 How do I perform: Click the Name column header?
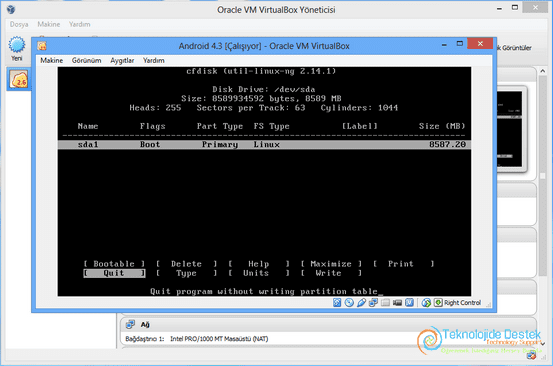(x=88, y=126)
